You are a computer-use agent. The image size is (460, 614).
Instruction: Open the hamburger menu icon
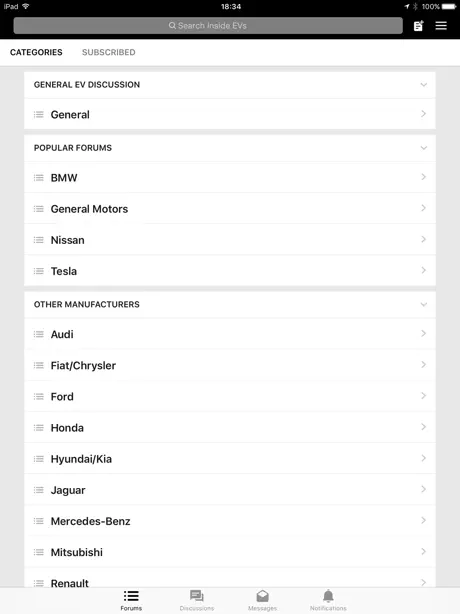[x=441, y=26]
